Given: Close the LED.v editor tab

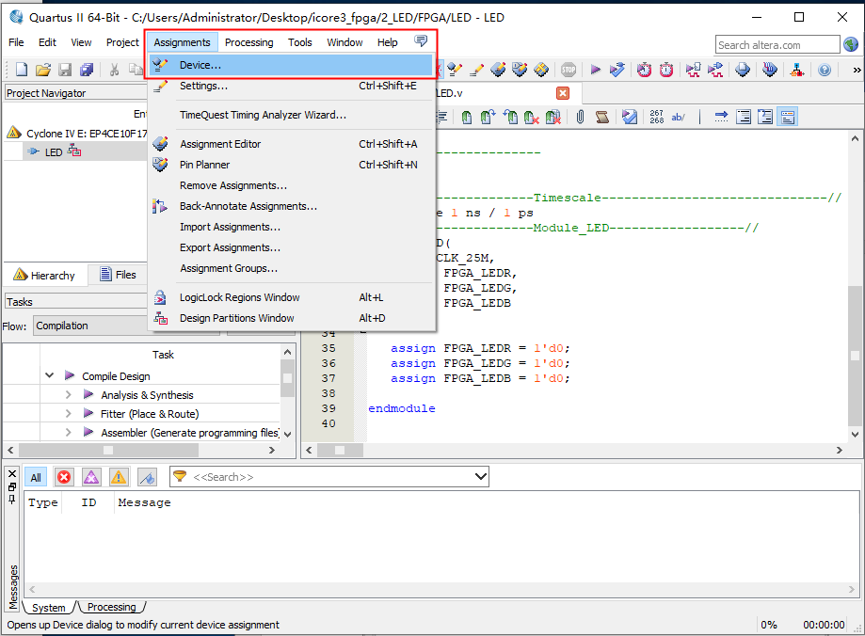Looking at the screenshot, I should coord(562,93).
